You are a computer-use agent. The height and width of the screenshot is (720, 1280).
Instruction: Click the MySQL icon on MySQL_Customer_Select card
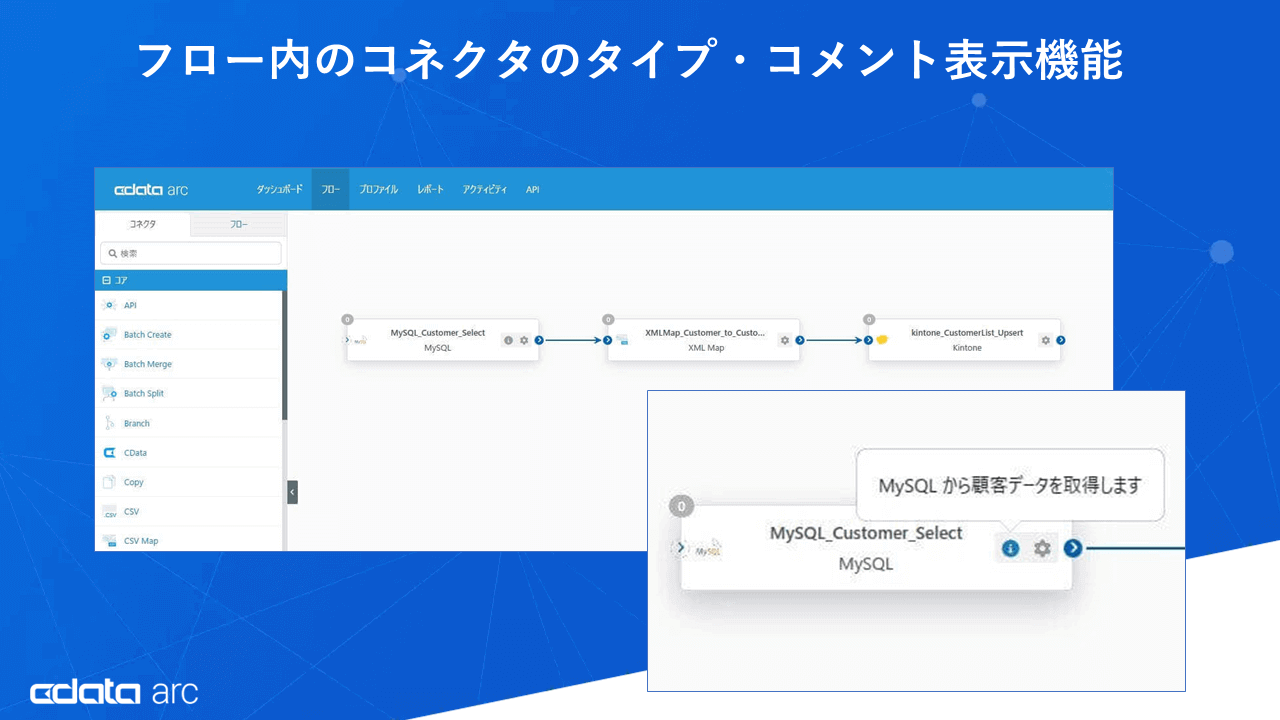coord(358,340)
